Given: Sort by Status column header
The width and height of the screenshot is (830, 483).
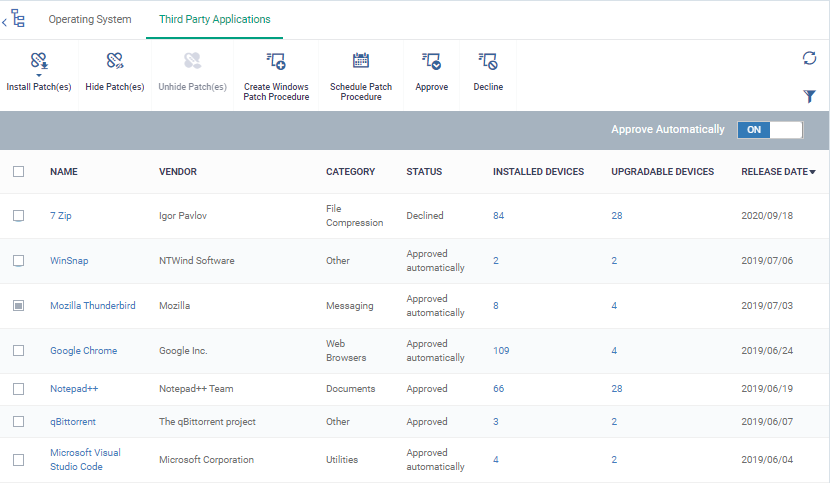Looking at the screenshot, I should click(x=424, y=172).
